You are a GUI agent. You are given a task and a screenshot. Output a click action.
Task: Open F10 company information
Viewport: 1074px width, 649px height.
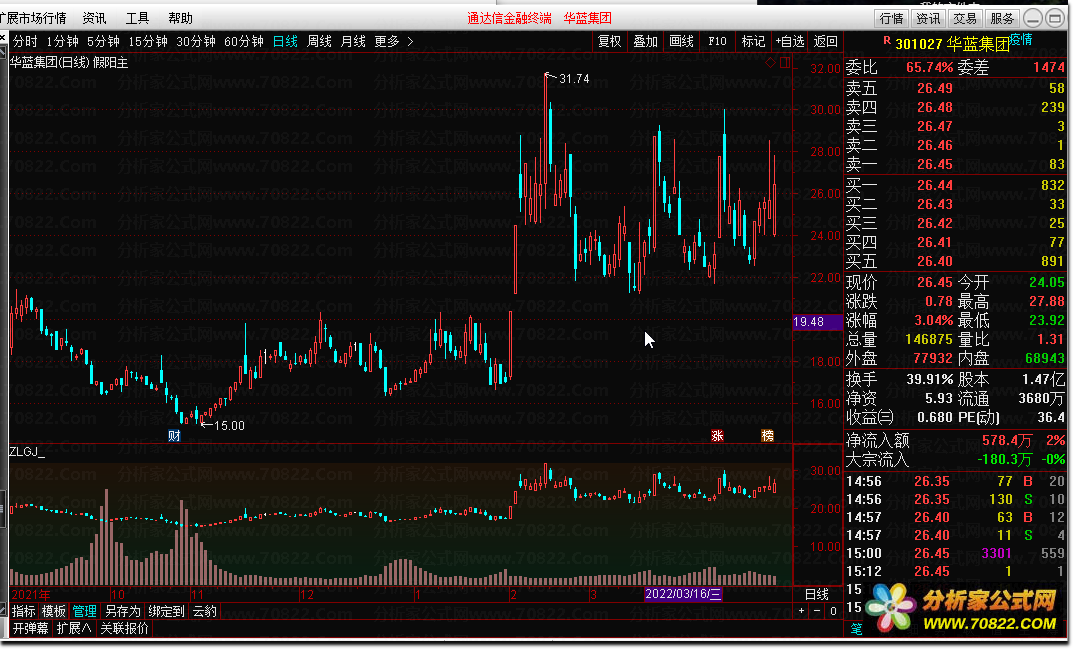tap(717, 42)
